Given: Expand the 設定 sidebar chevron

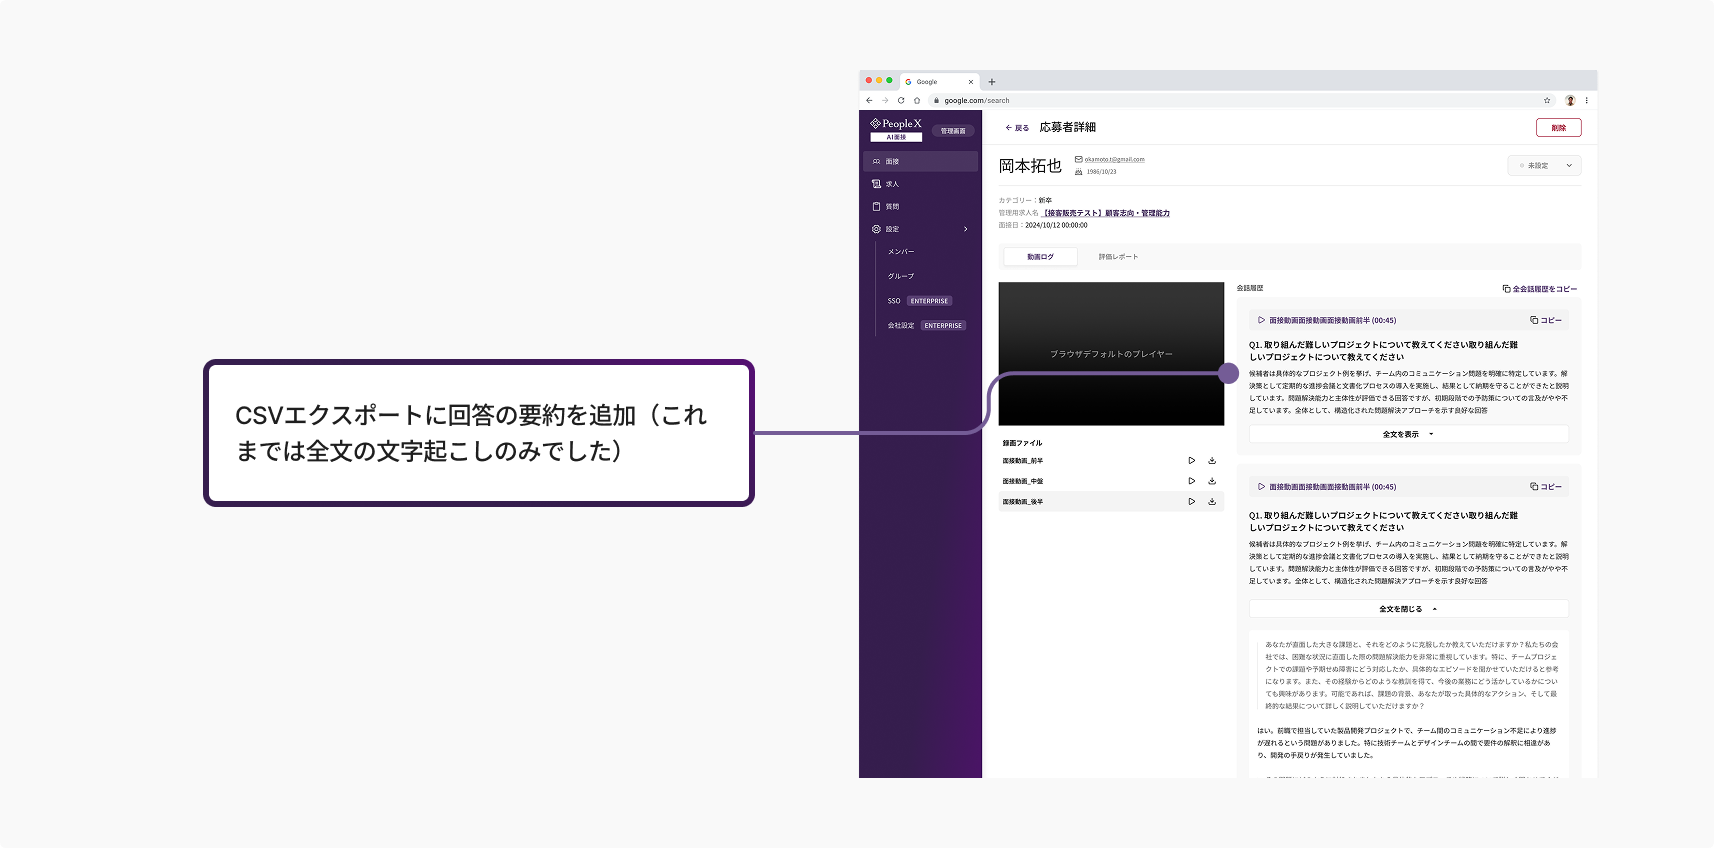Looking at the screenshot, I should (965, 229).
